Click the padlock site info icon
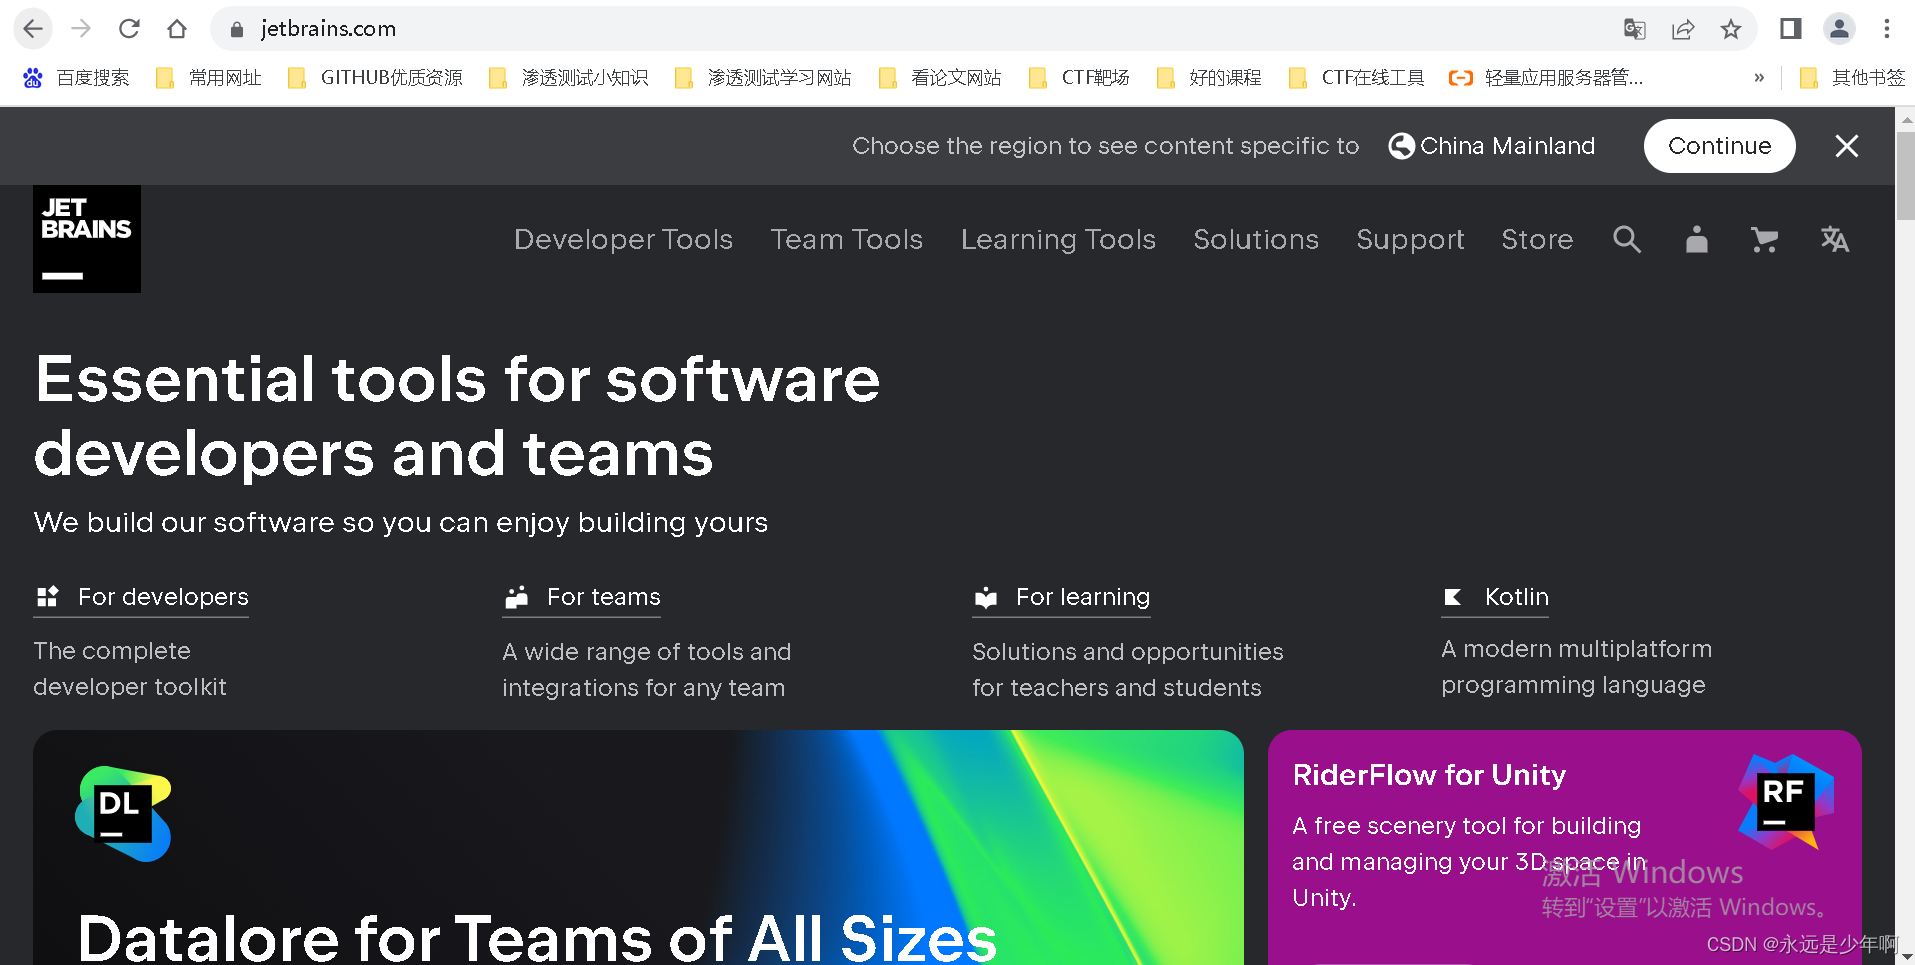Viewport: 1915px width, 965px height. (237, 29)
